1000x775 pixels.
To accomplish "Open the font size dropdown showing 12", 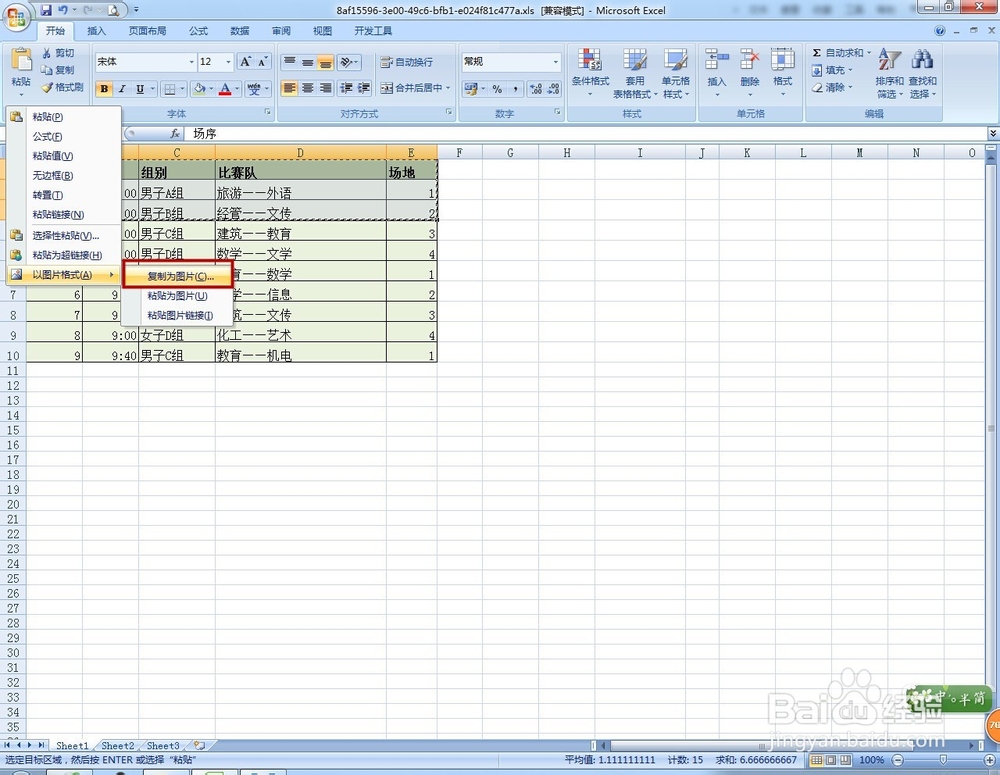I will point(228,62).
